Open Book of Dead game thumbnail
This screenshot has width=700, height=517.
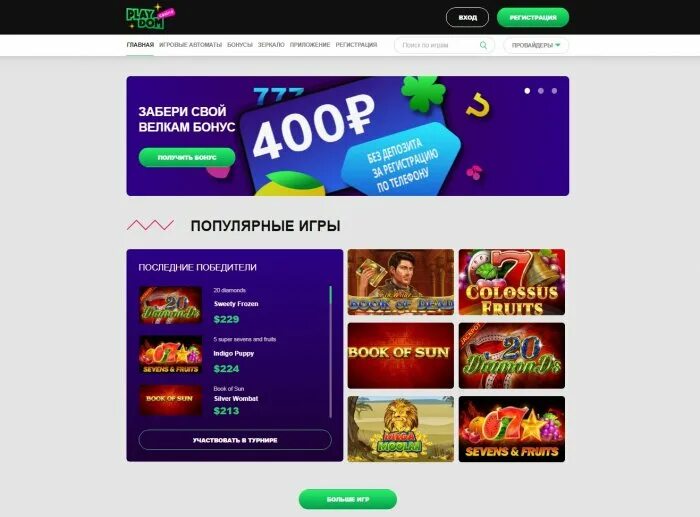click(x=400, y=282)
